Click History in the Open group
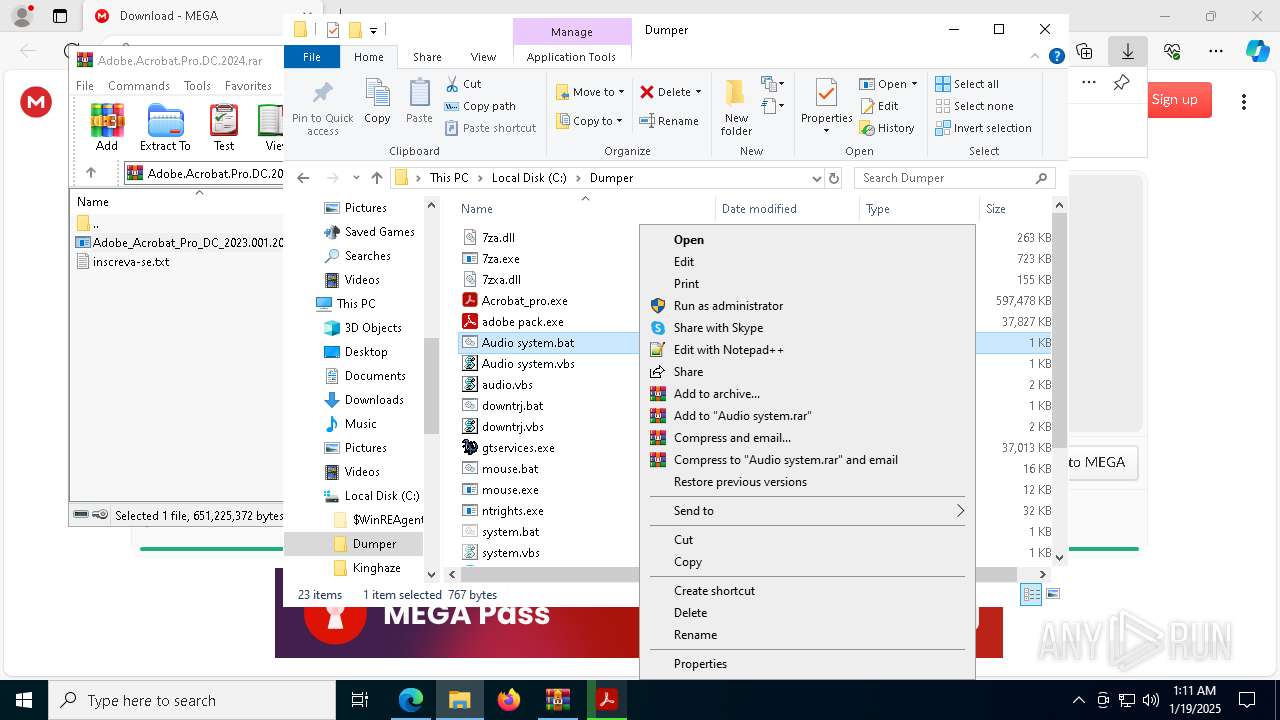 coord(887,128)
